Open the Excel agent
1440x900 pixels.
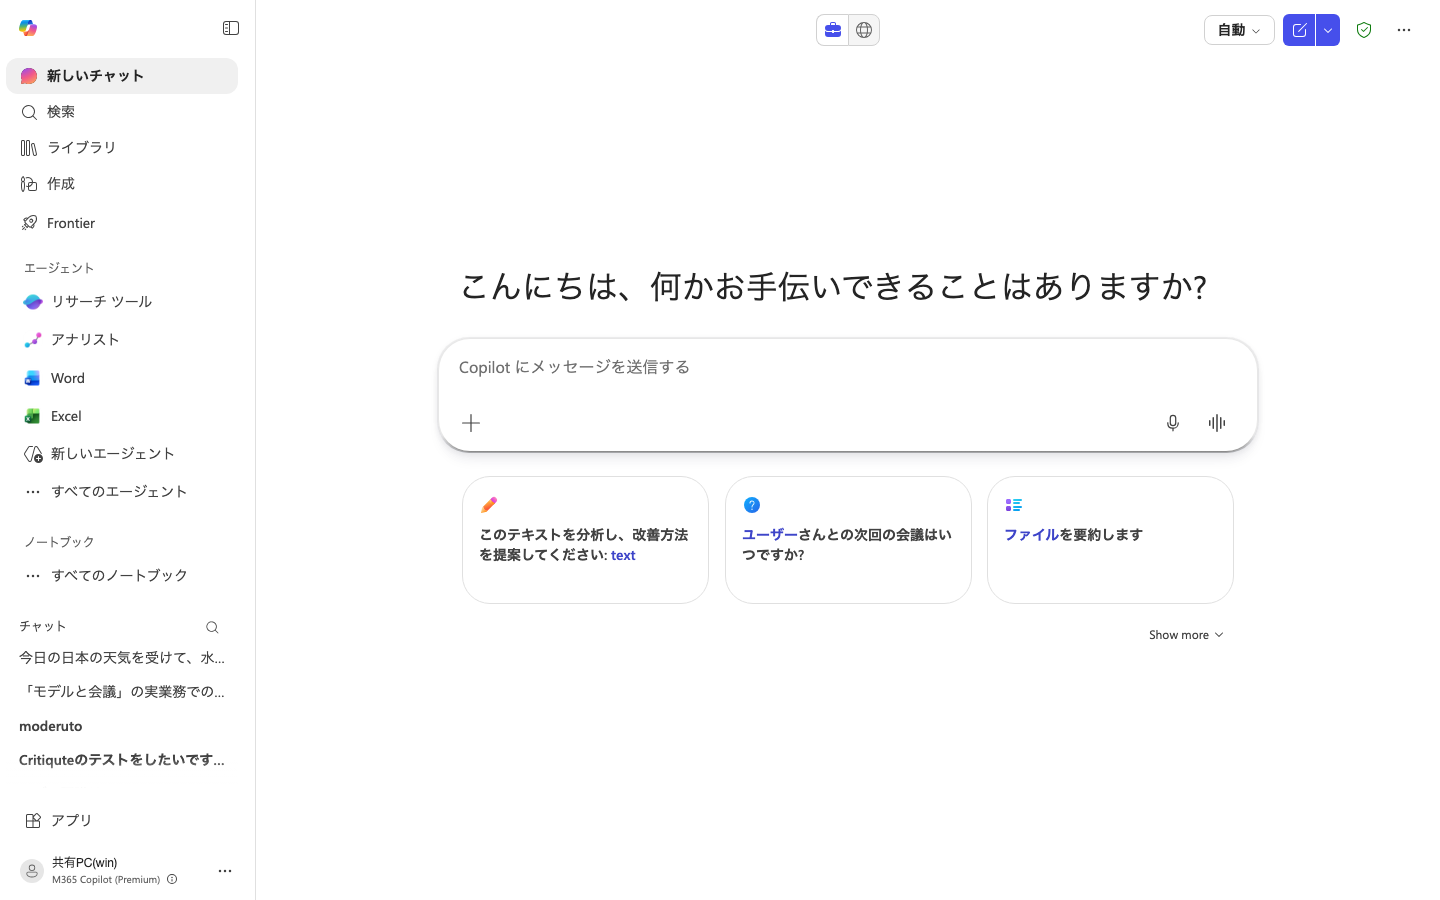(x=65, y=416)
